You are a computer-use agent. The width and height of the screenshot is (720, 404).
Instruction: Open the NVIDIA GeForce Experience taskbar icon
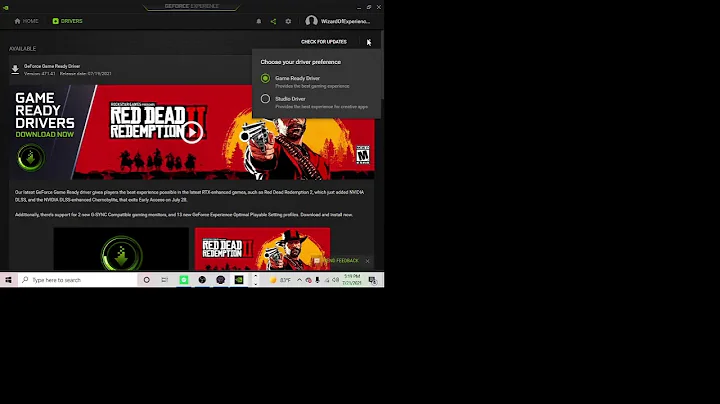click(239, 280)
